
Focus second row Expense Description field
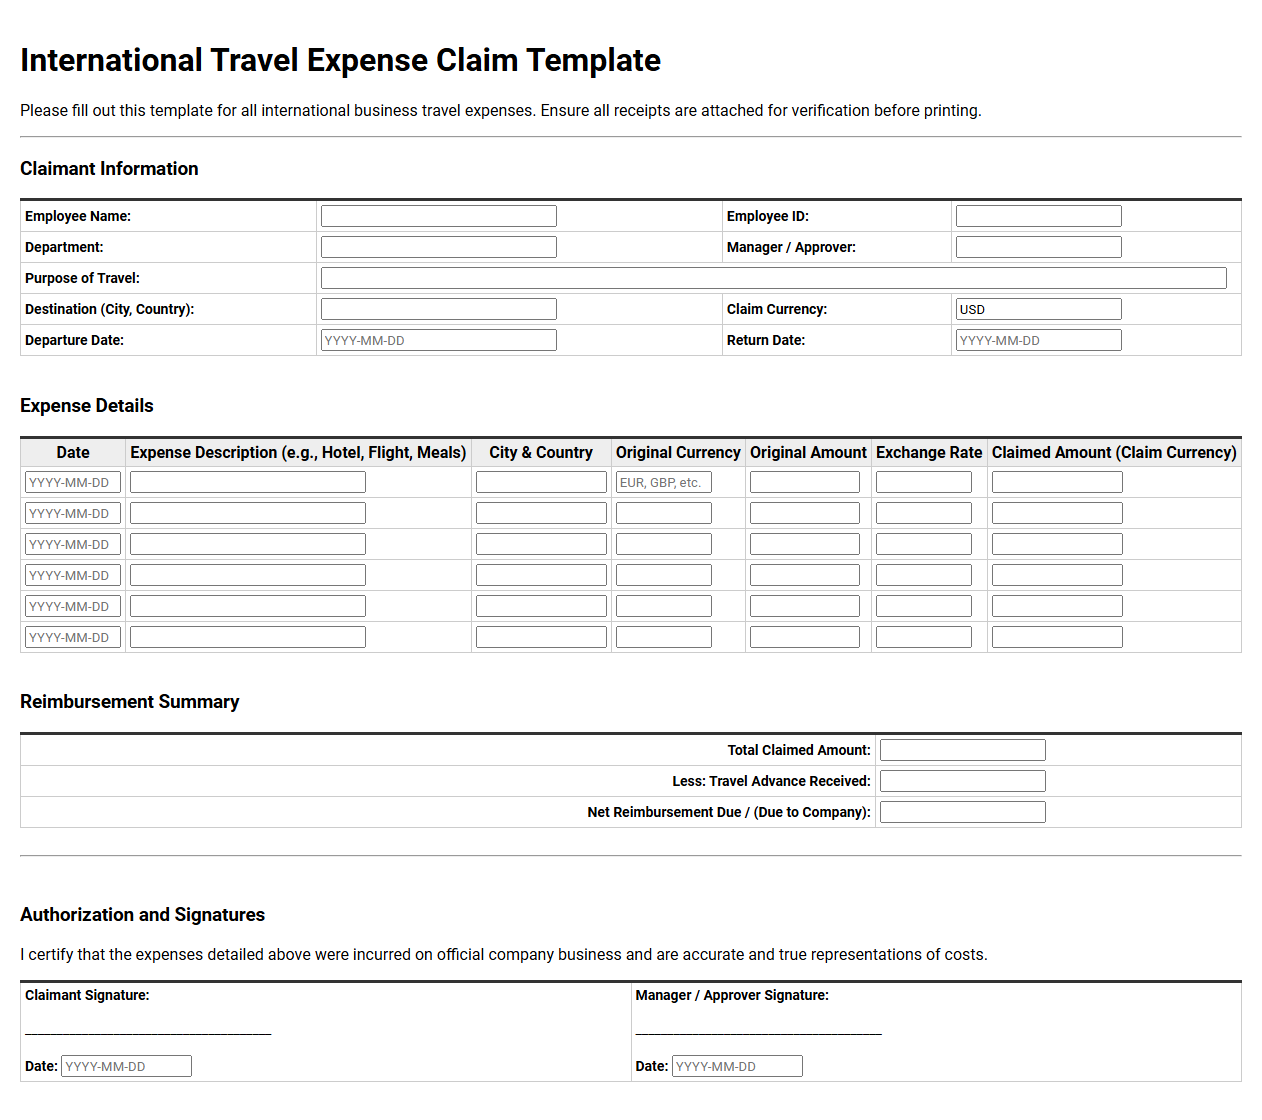(247, 513)
